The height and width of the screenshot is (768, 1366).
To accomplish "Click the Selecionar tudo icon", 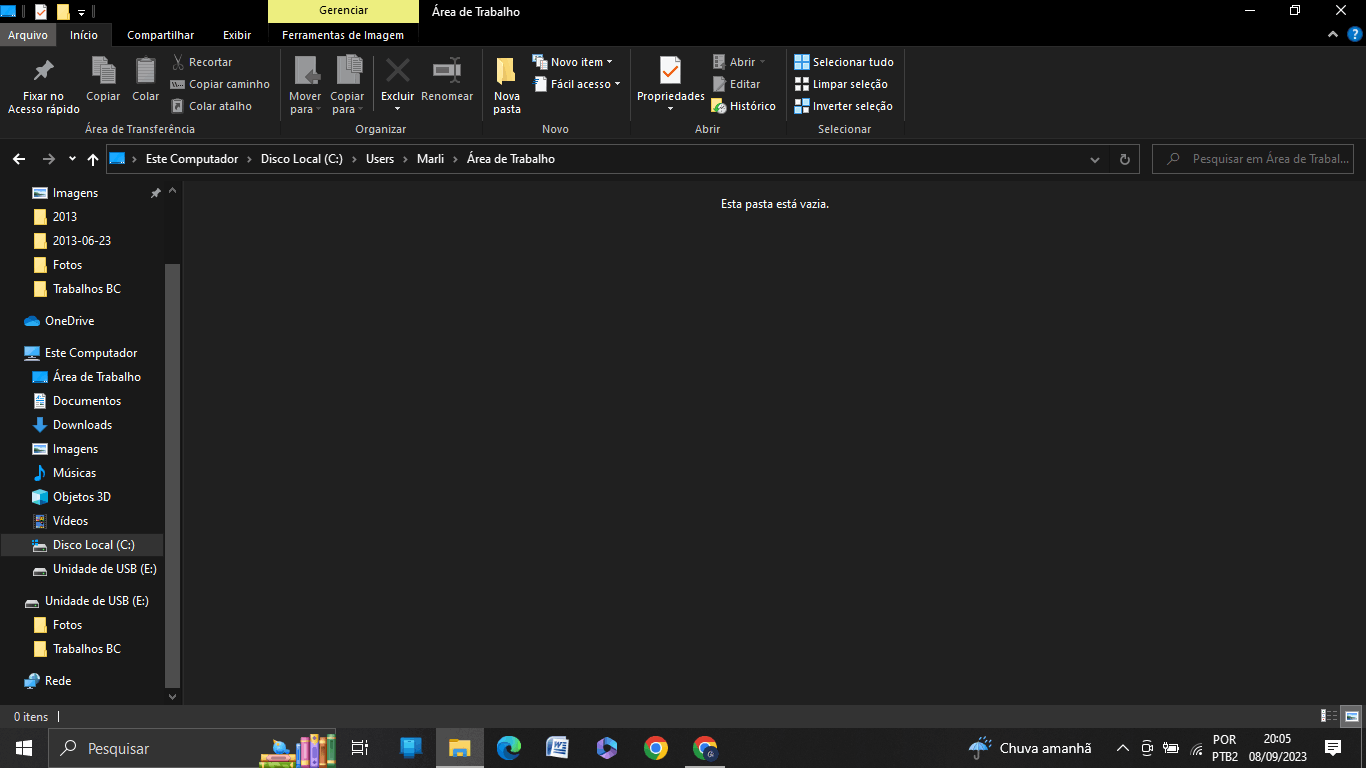I will click(801, 62).
